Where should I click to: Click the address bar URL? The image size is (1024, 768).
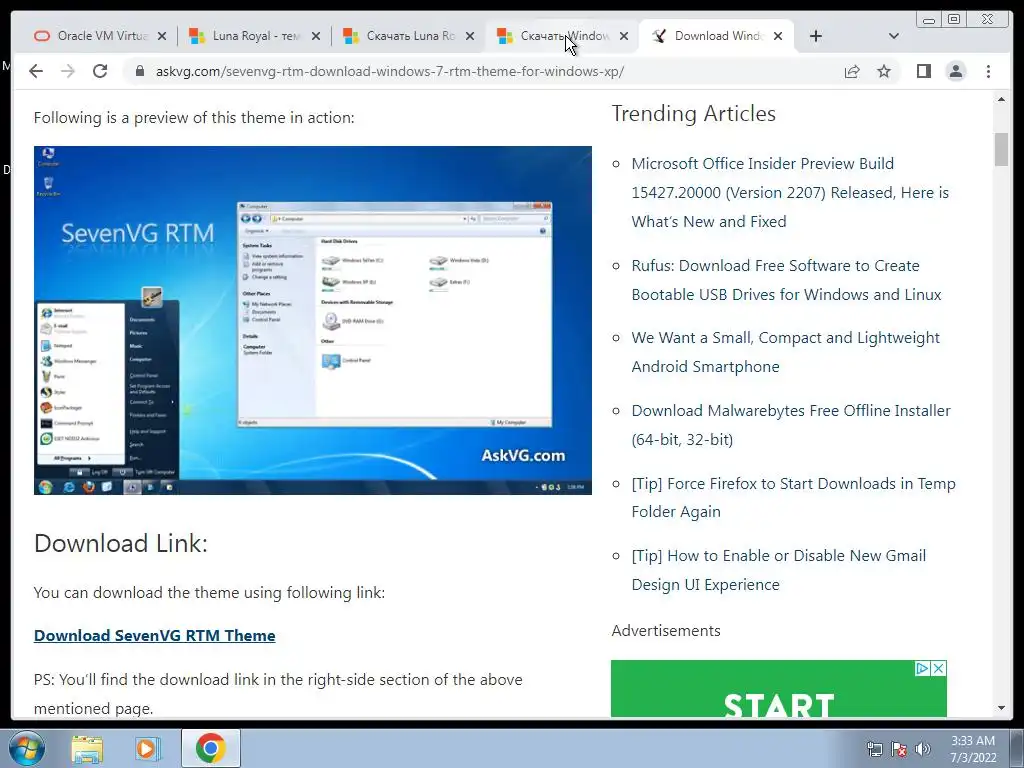390,71
